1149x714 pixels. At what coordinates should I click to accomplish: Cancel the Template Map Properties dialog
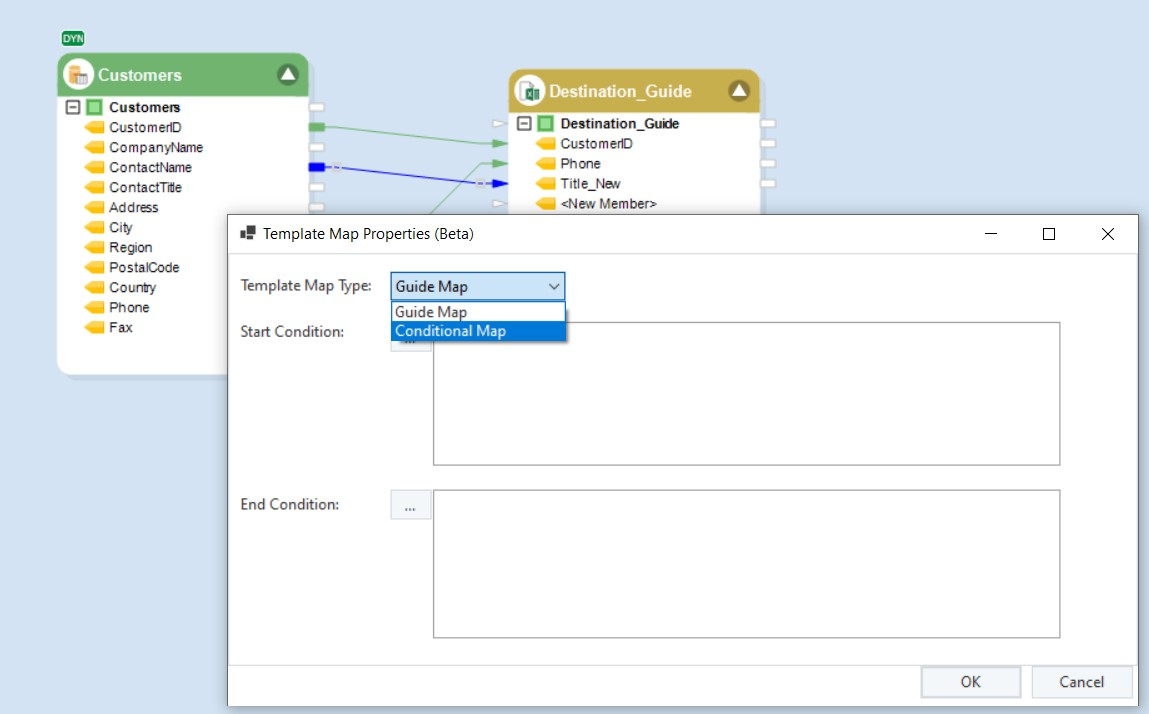1081,682
